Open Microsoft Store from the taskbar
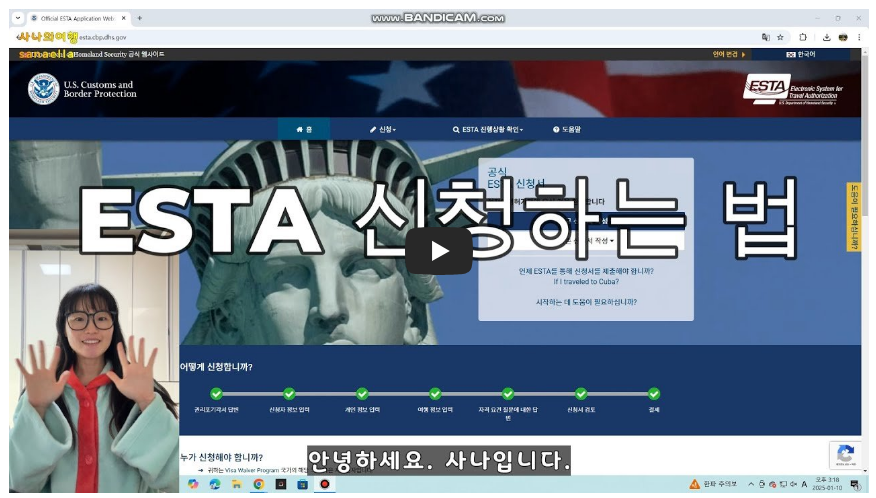 coord(302,484)
